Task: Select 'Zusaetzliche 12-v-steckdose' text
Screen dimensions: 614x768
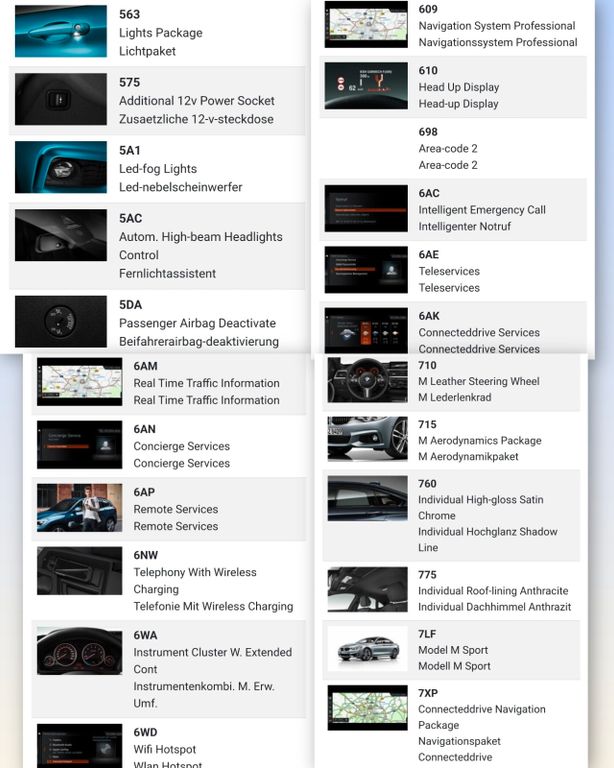Action: click(196, 119)
